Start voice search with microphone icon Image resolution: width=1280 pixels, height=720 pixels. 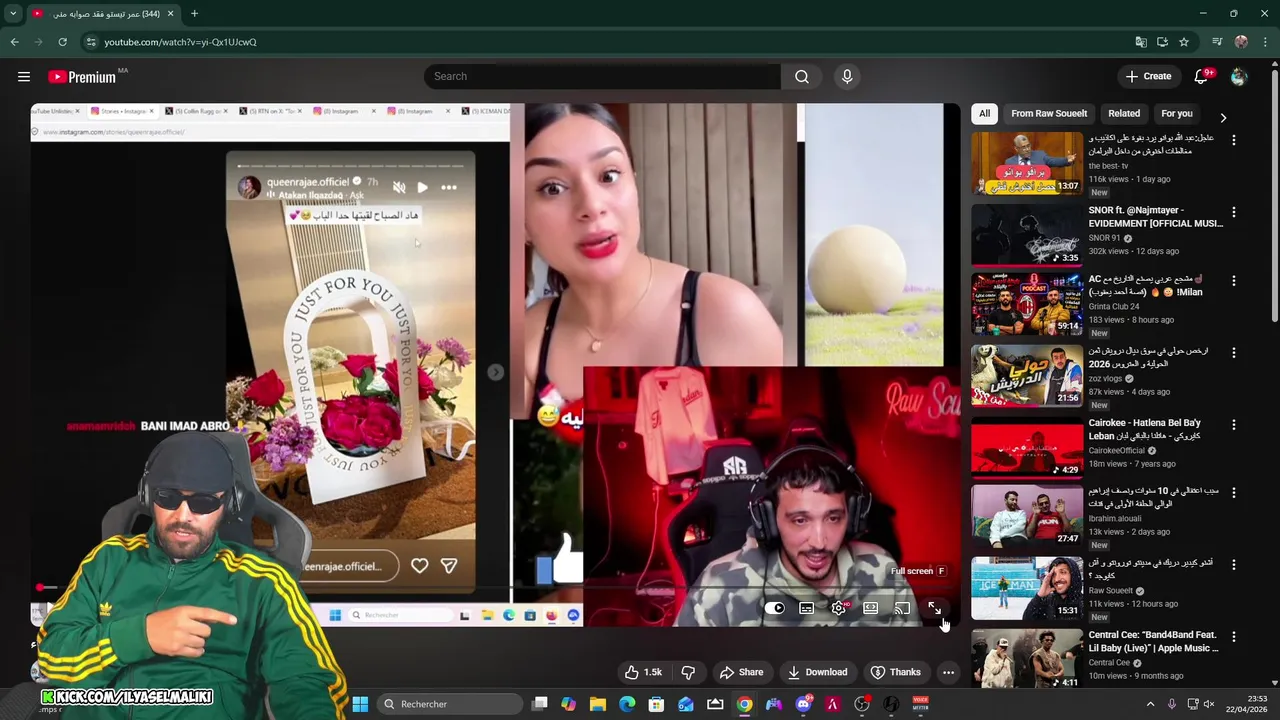click(847, 76)
